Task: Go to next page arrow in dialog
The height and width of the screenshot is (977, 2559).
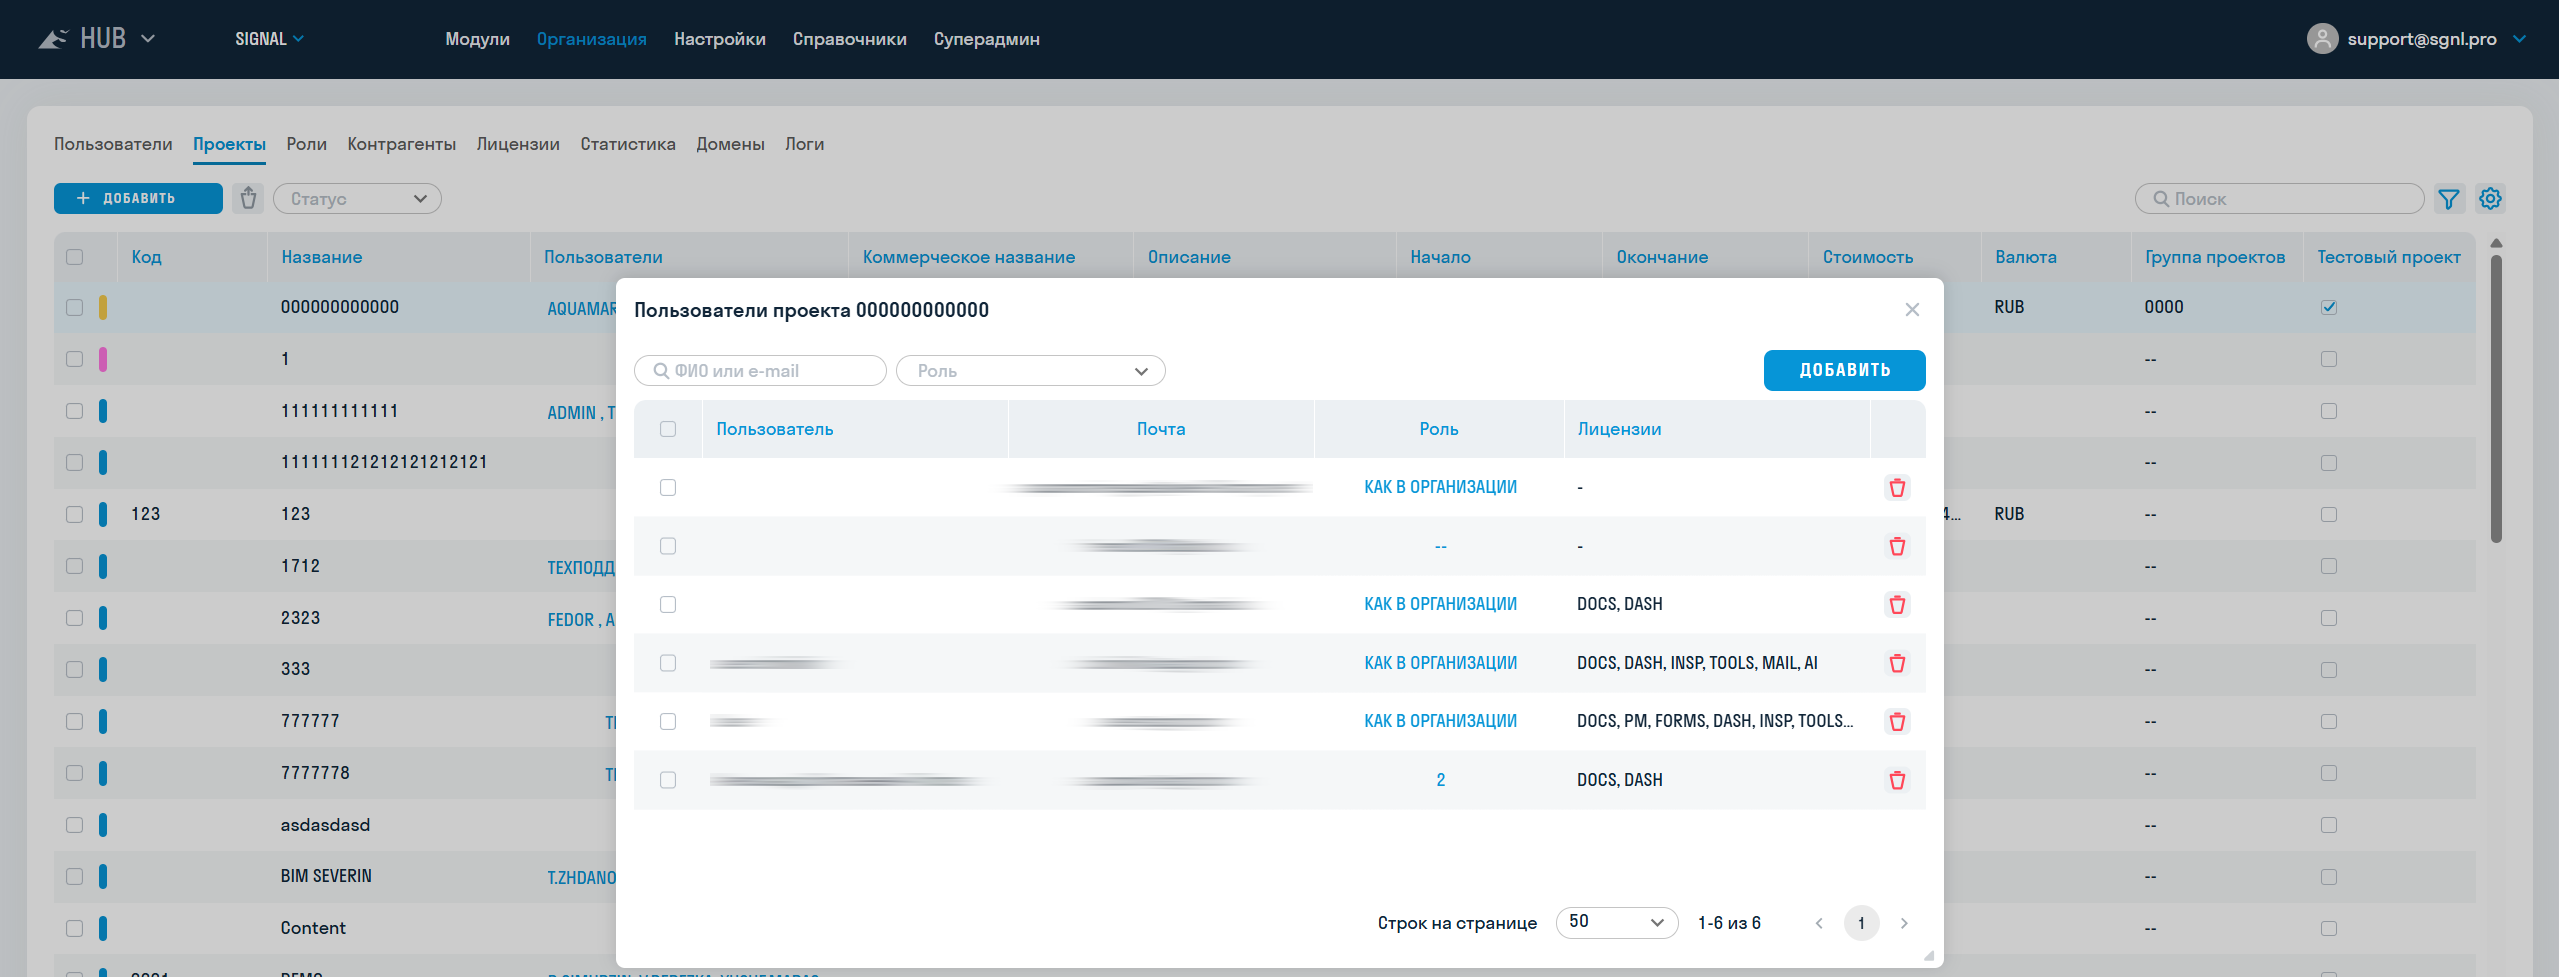Action: click(1904, 923)
